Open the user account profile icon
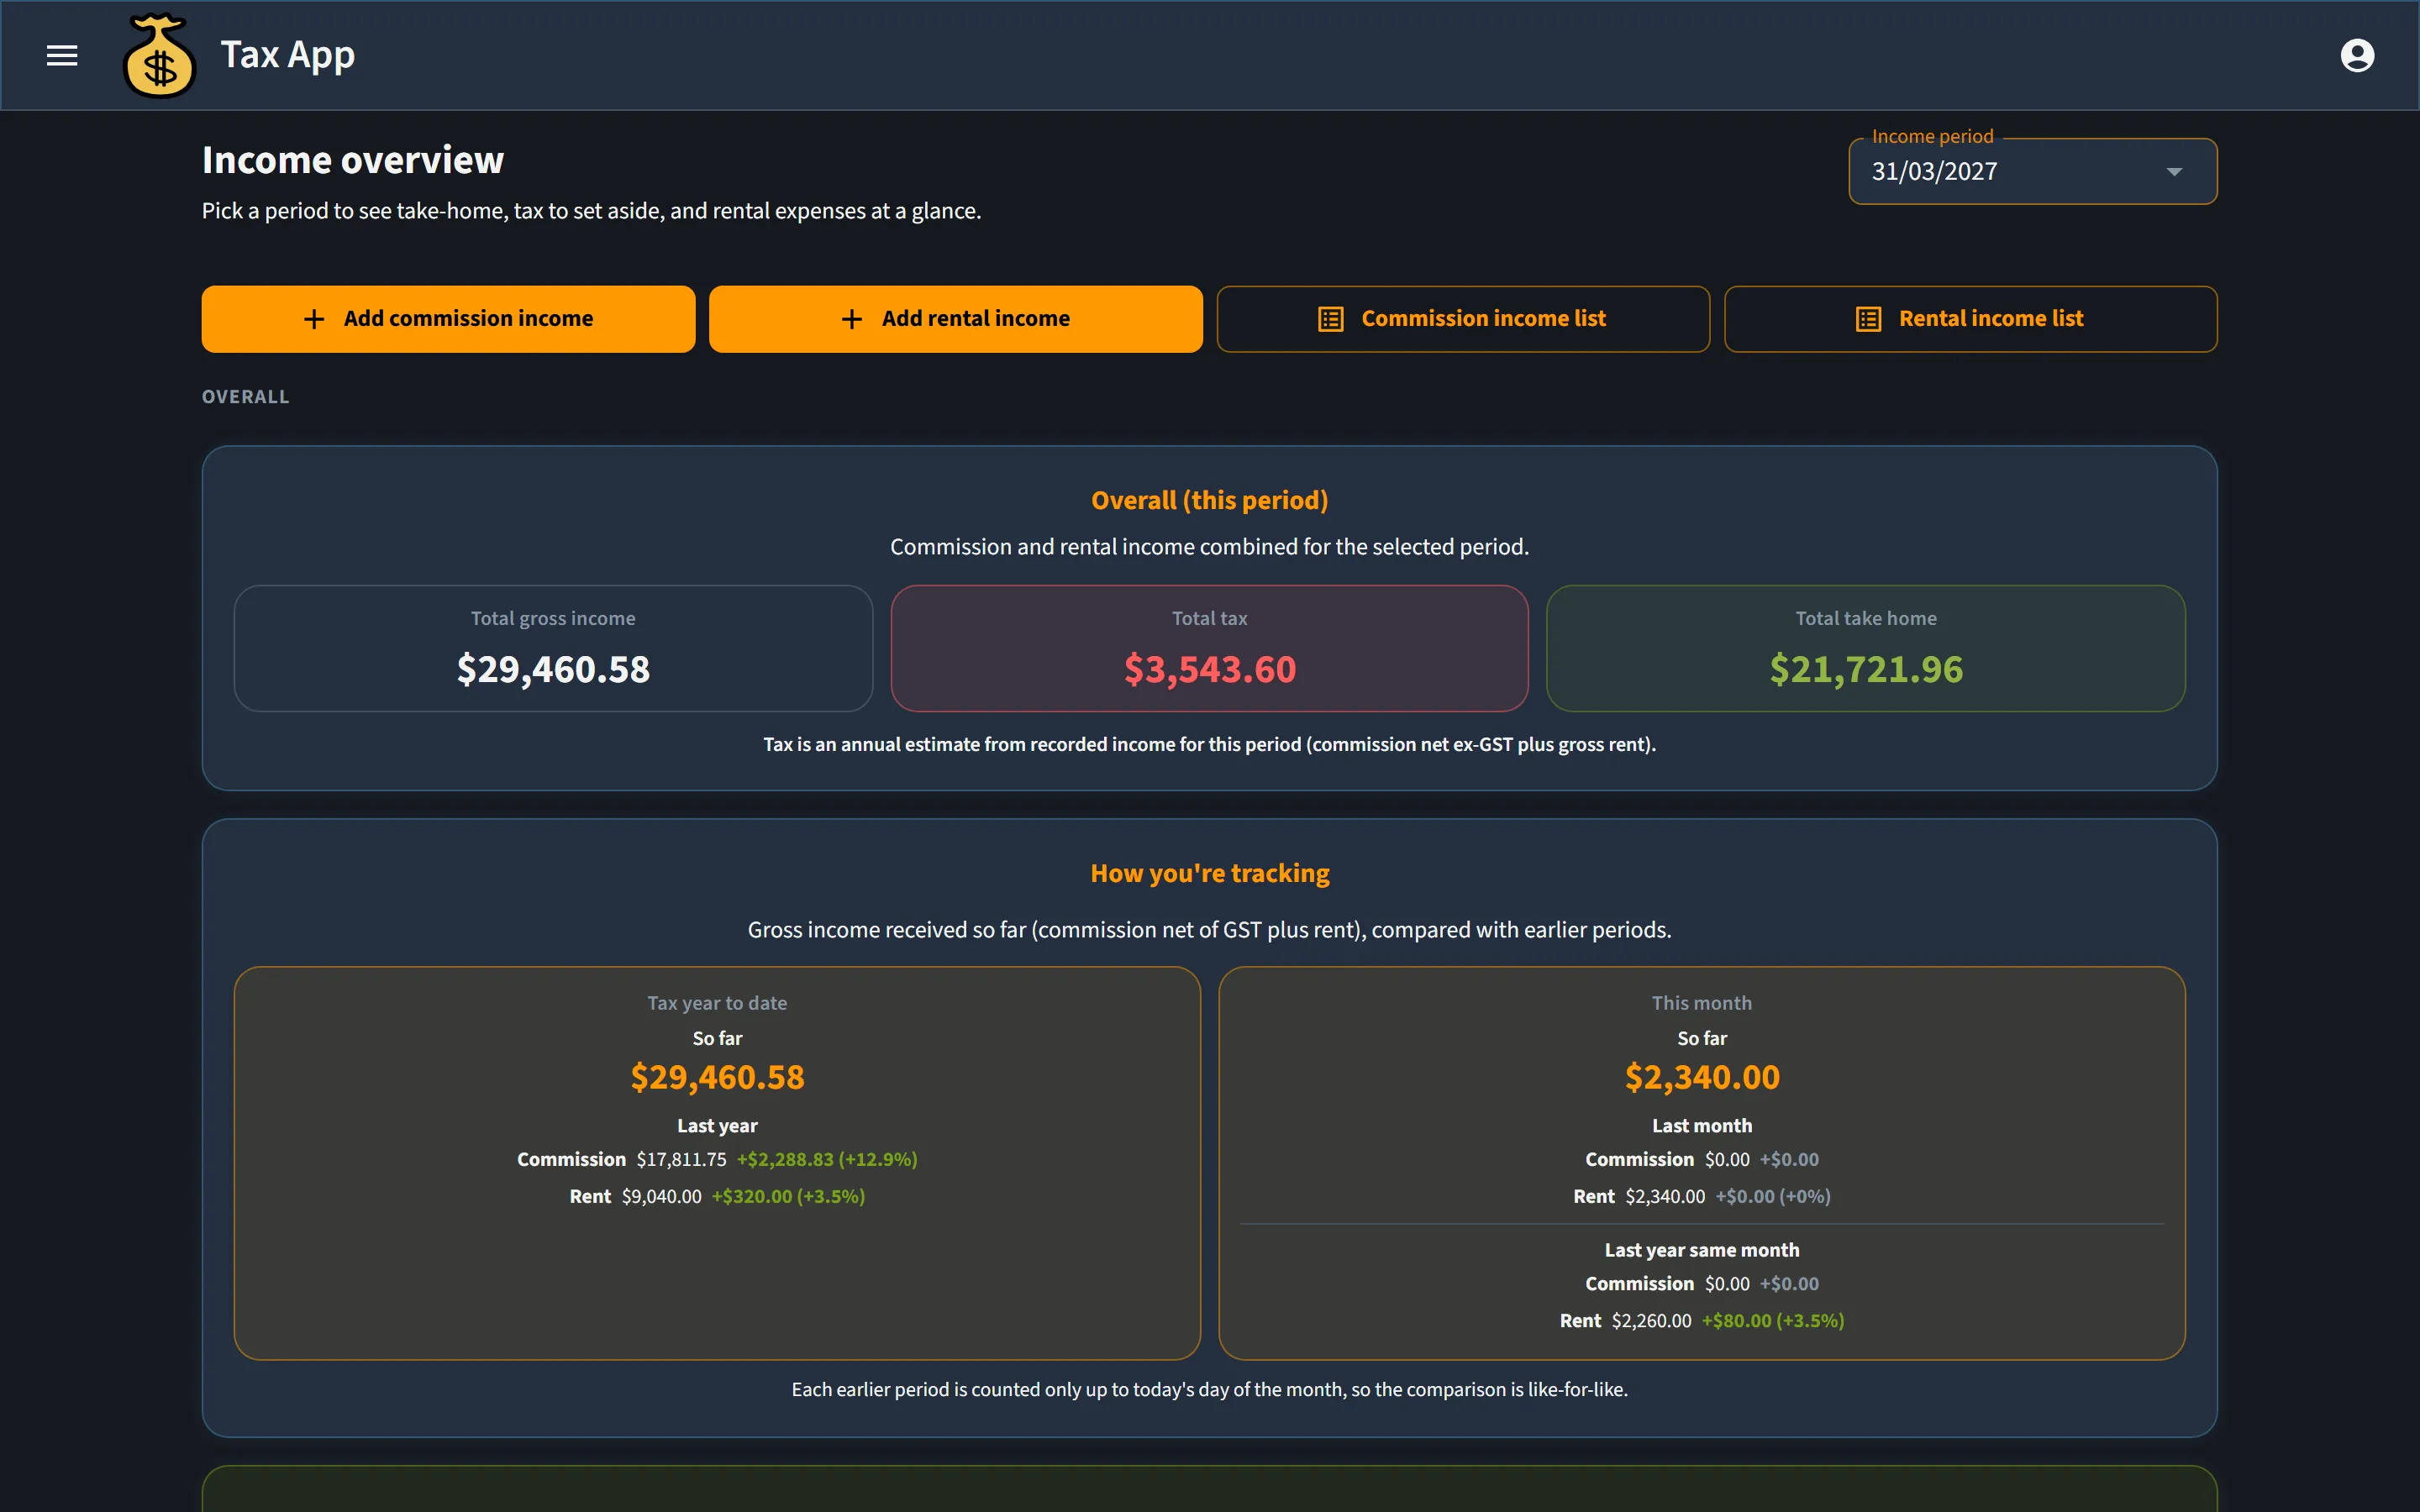Image resolution: width=2420 pixels, height=1512 pixels. click(2357, 55)
